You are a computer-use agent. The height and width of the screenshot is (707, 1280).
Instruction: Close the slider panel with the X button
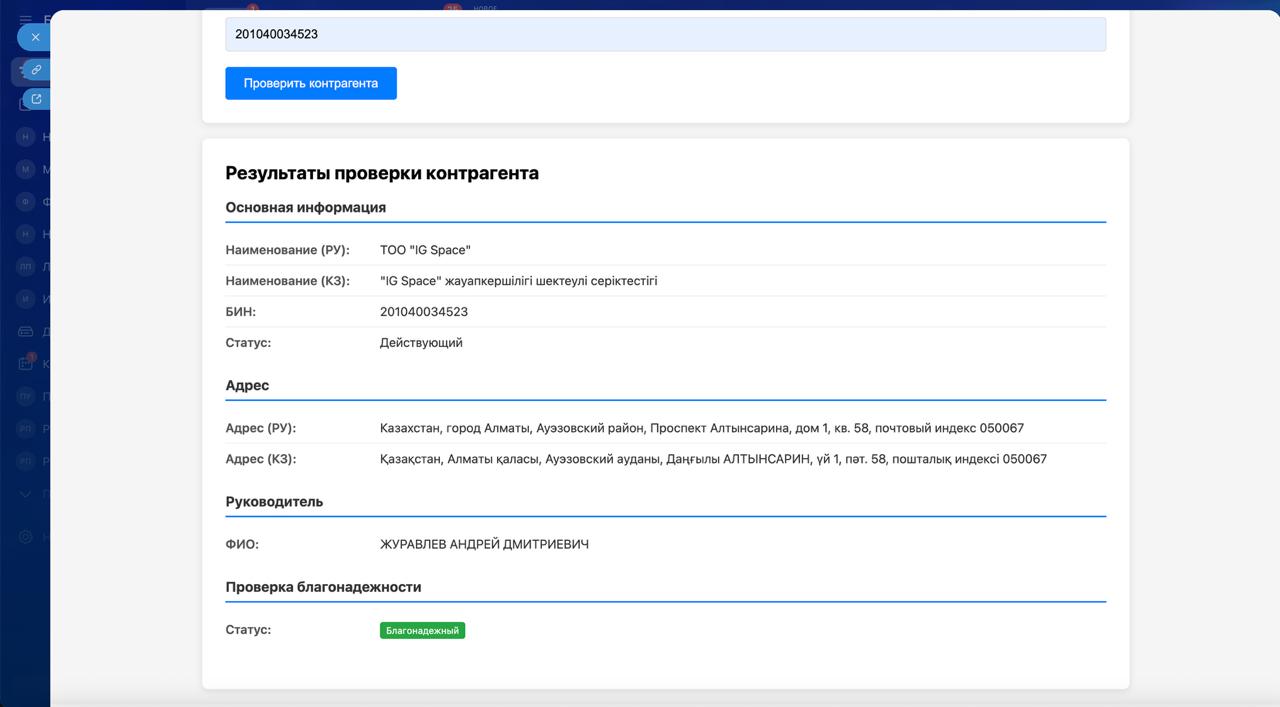(35, 37)
